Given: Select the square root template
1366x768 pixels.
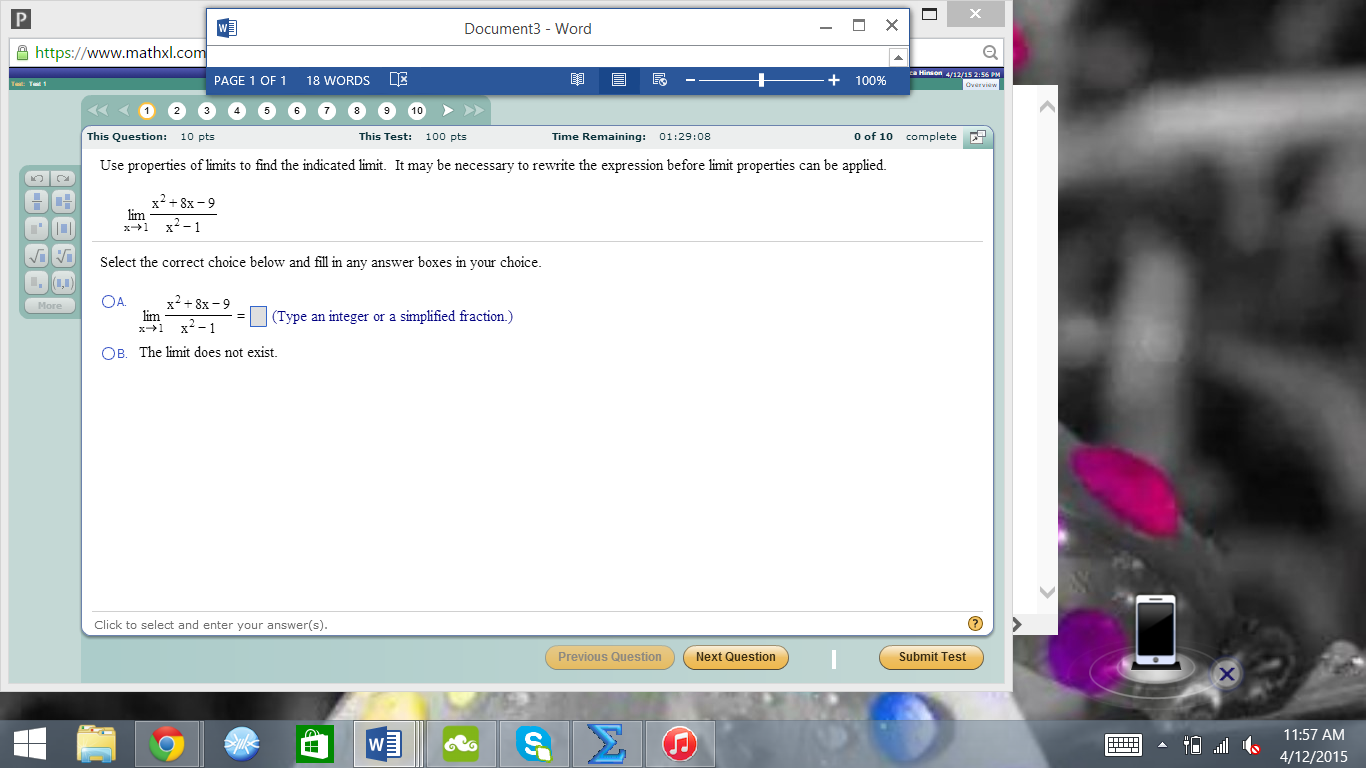Looking at the screenshot, I should coord(35,255).
